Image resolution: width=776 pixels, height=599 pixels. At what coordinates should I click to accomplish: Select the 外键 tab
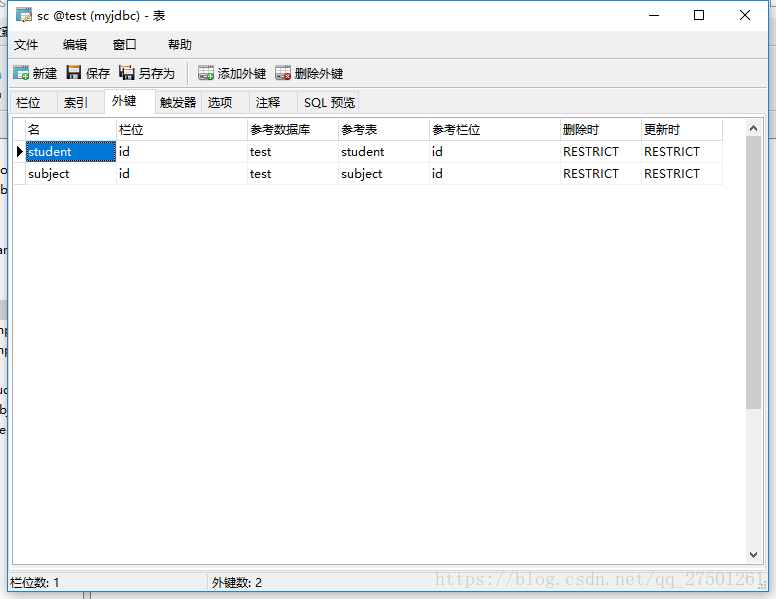click(x=130, y=101)
